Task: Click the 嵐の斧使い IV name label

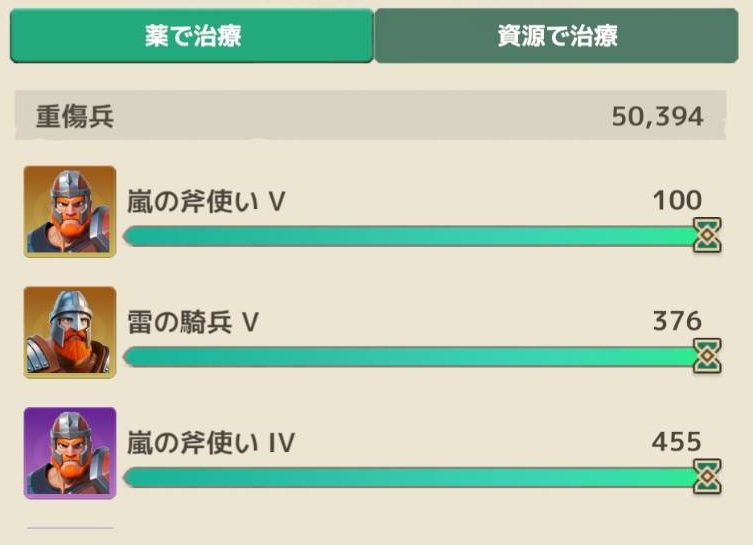Action: (x=211, y=442)
